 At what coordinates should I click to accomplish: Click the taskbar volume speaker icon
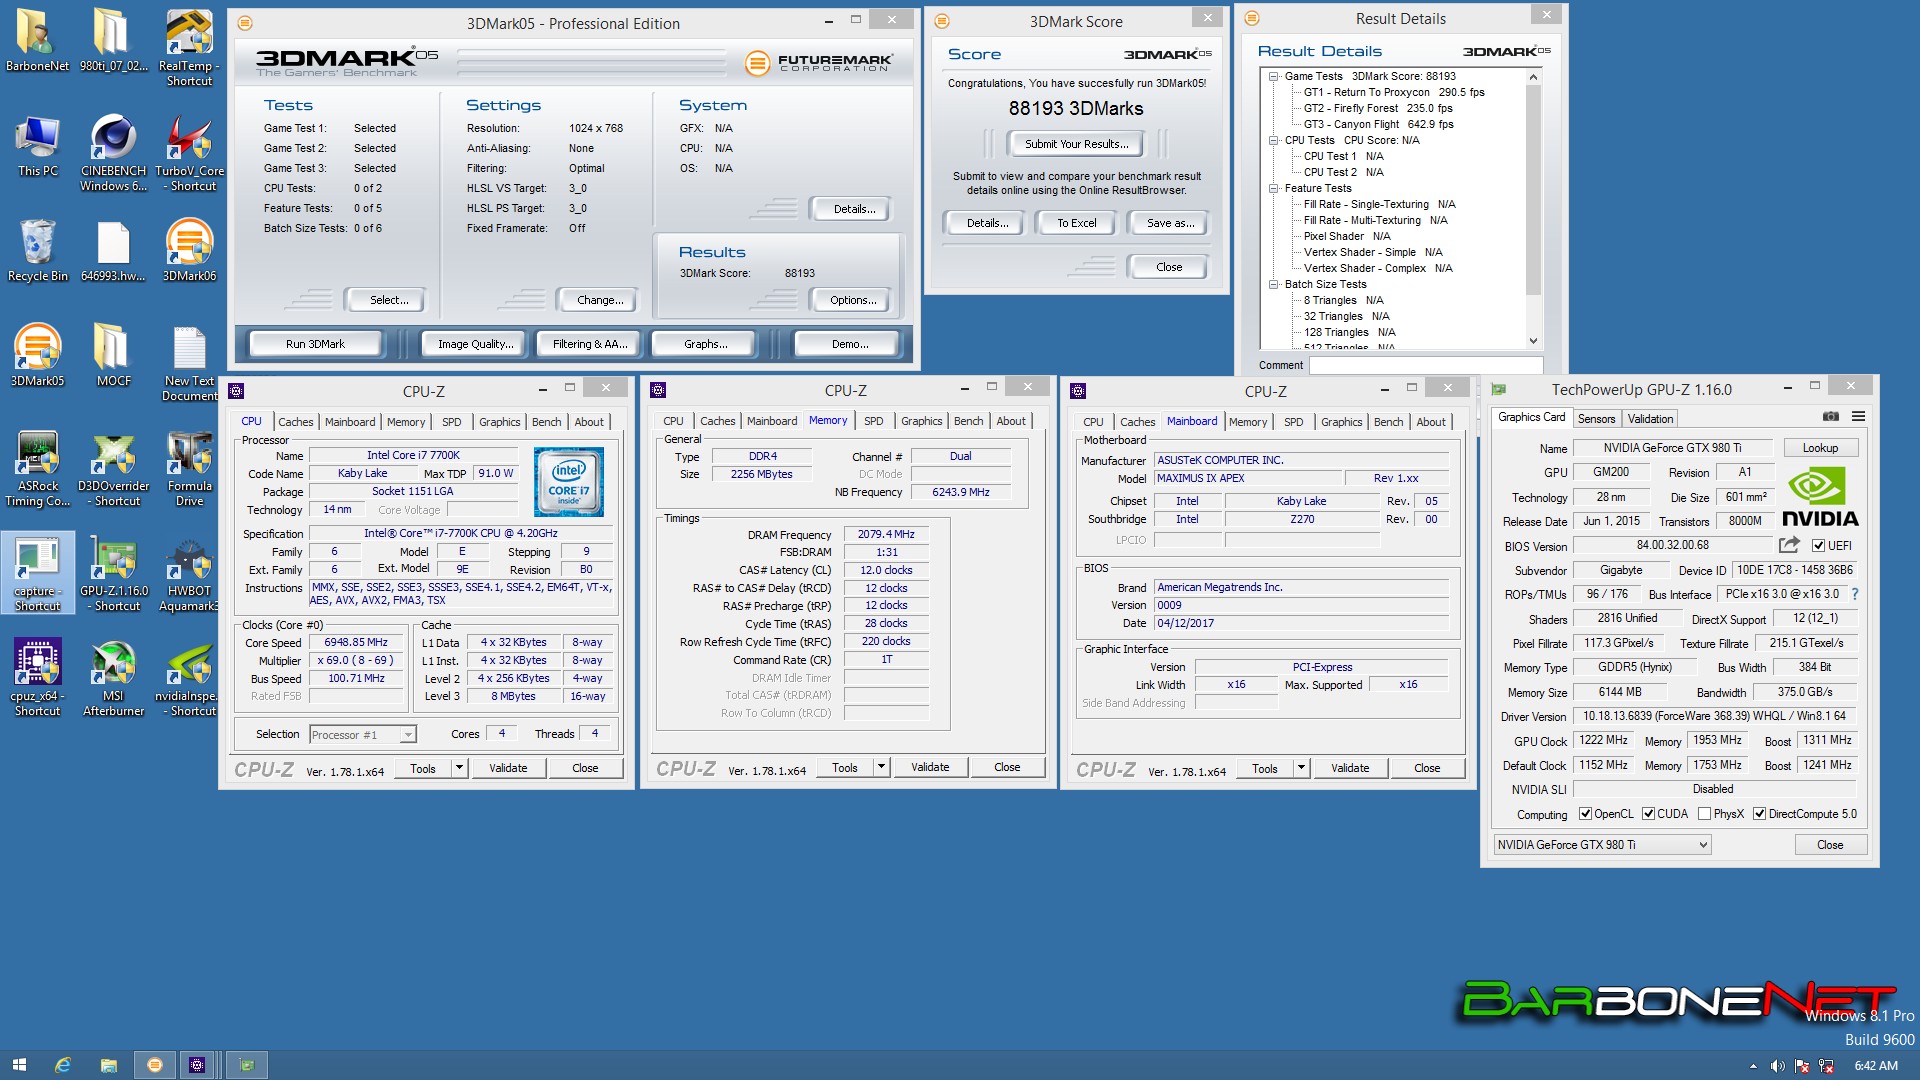(1777, 1066)
